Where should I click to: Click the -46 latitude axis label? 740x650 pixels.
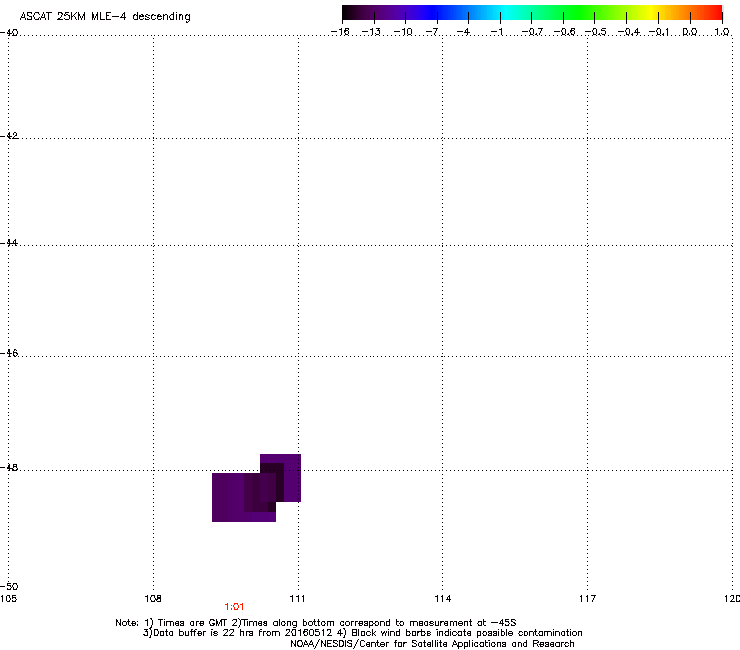coord(9,353)
